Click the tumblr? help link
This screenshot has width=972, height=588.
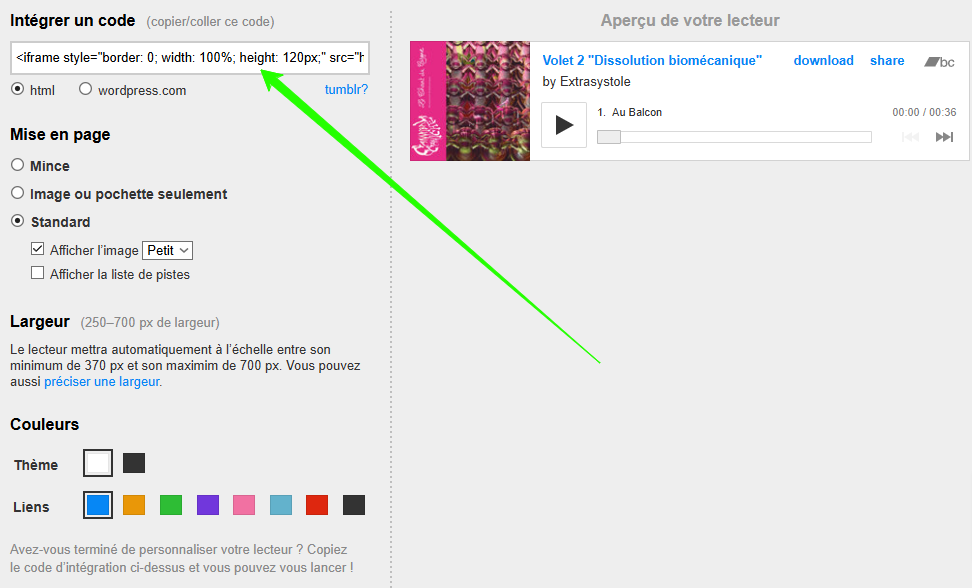346,90
